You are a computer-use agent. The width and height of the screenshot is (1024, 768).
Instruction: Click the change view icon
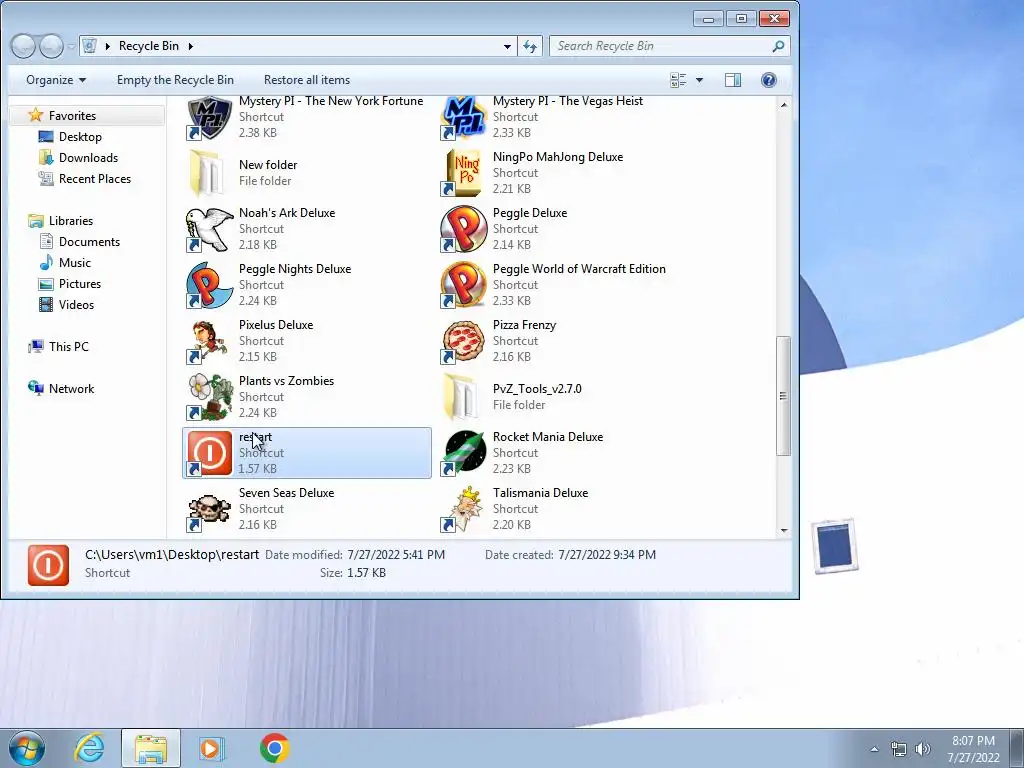click(x=678, y=80)
